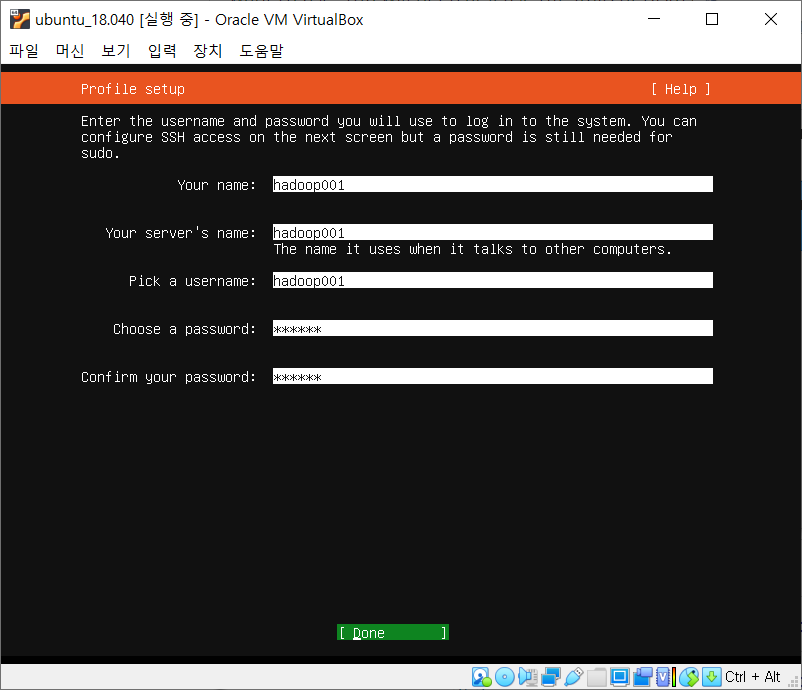Viewport: 802px width, 690px height.
Task: Open the 장치 menu
Action: click(208, 51)
